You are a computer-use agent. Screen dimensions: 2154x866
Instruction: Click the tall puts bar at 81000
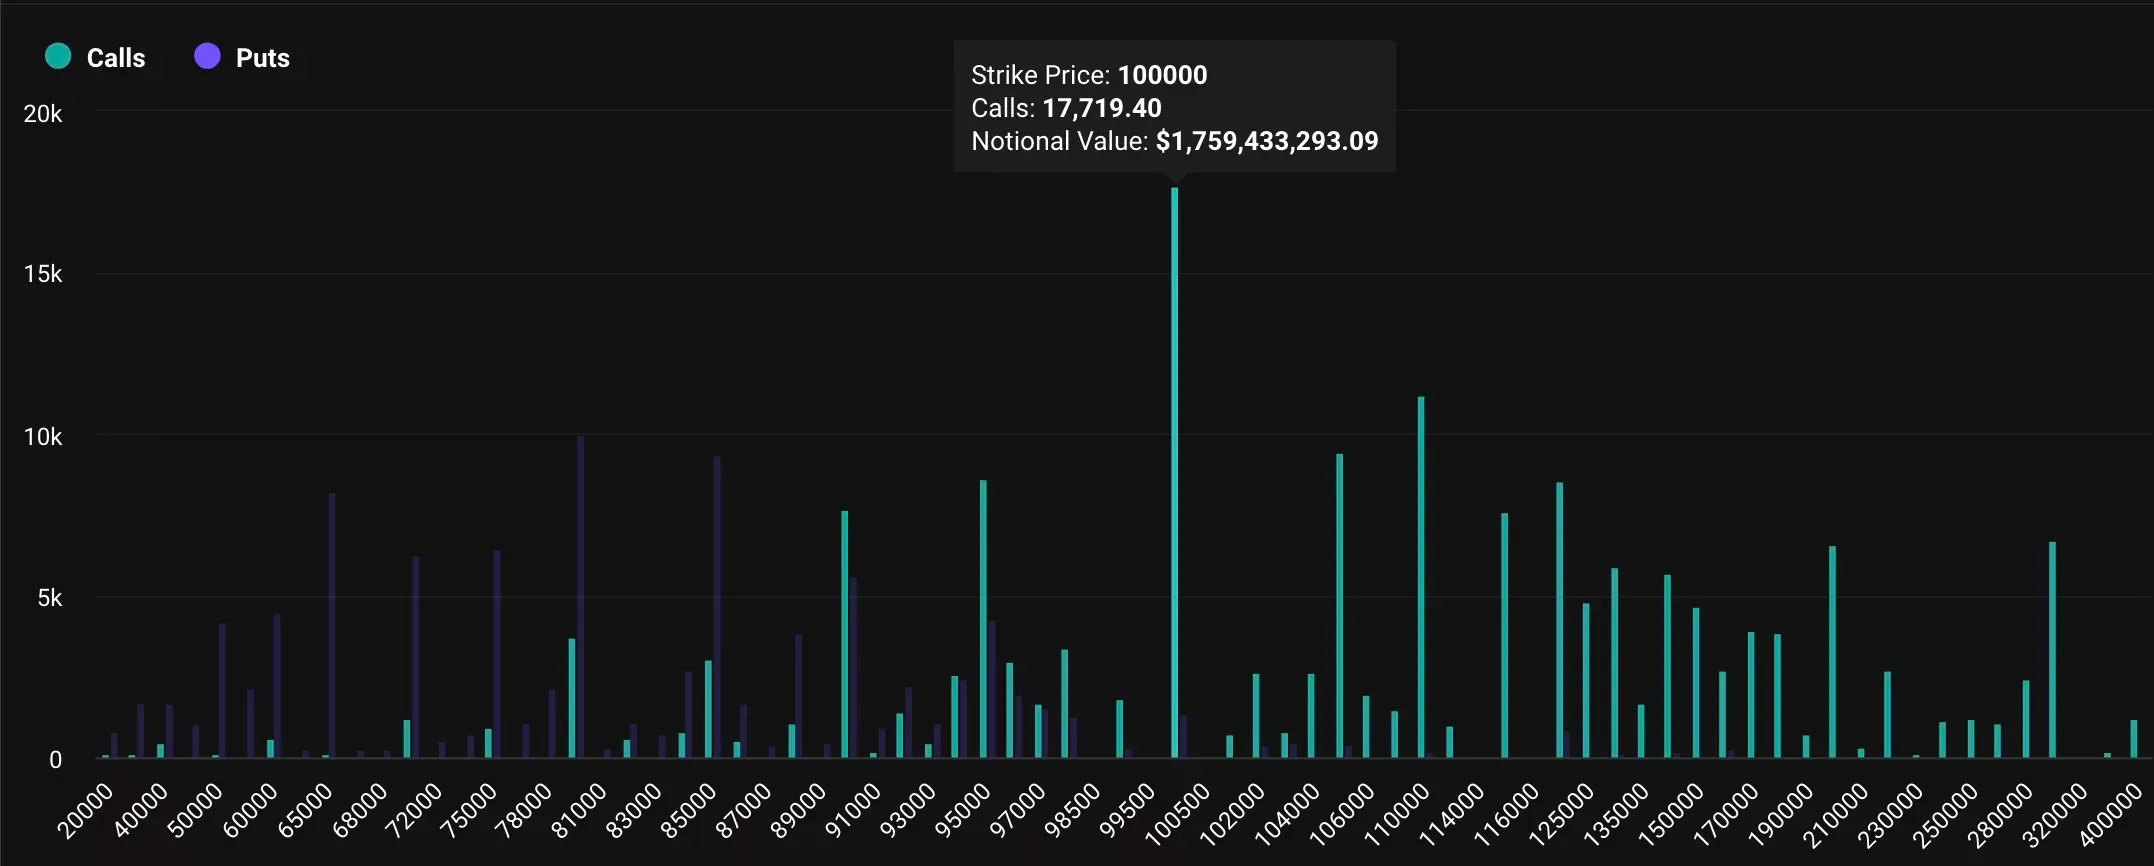click(581, 596)
